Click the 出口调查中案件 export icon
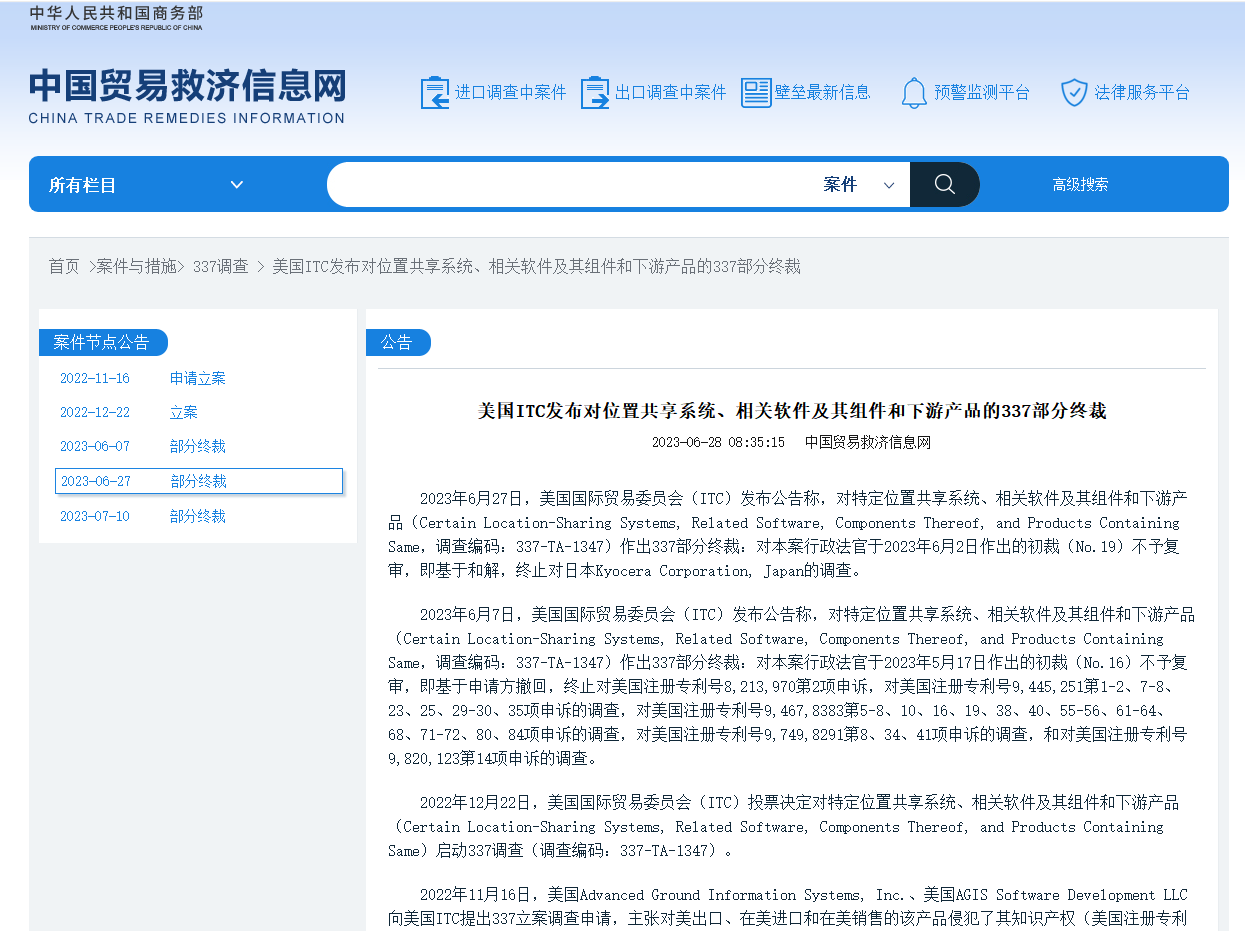 click(x=595, y=93)
